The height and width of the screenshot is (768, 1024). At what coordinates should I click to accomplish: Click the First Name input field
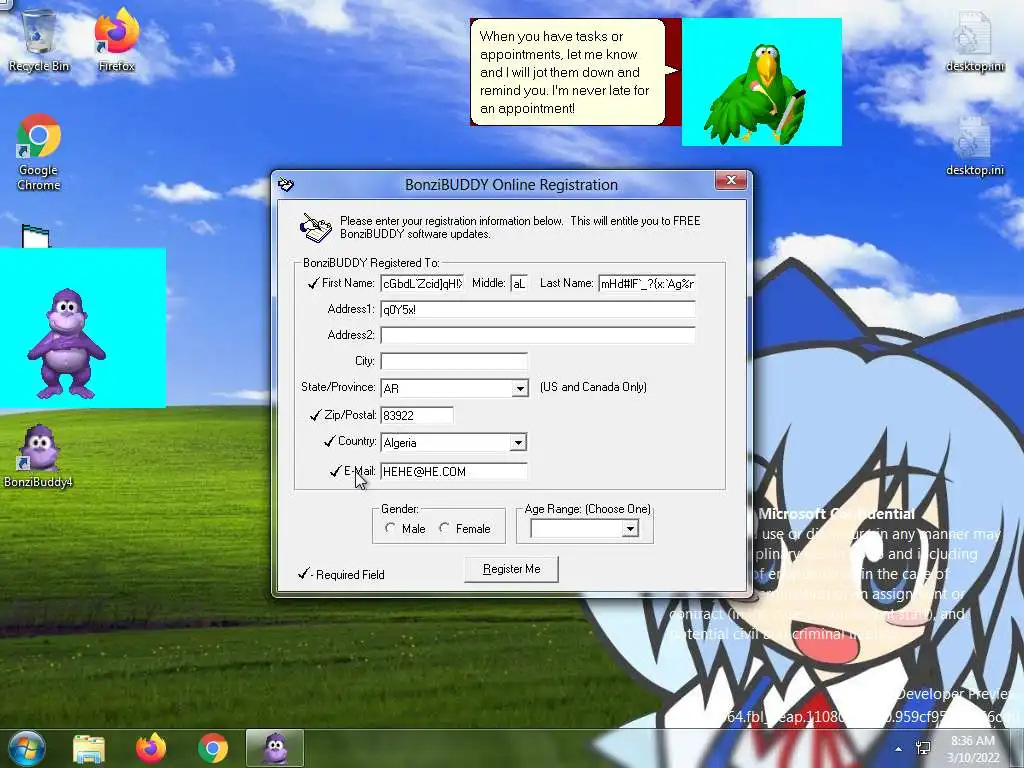[423, 283]
